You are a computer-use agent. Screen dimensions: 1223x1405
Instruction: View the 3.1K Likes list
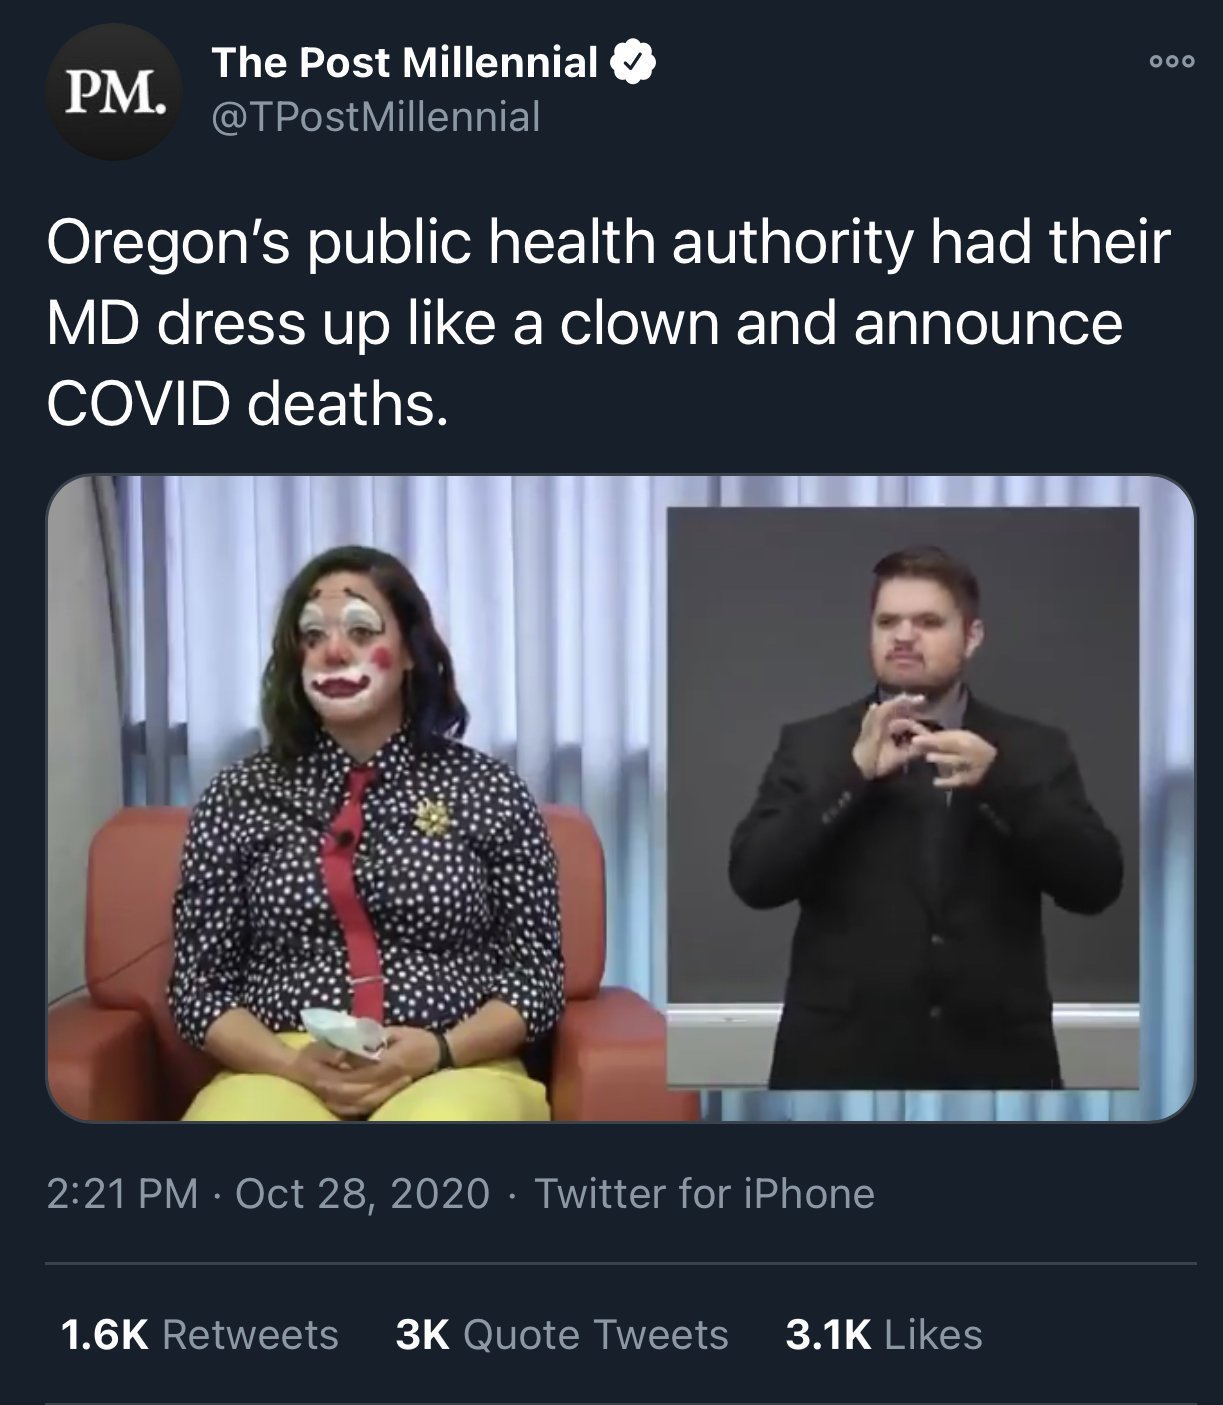tap(883, 1335)
